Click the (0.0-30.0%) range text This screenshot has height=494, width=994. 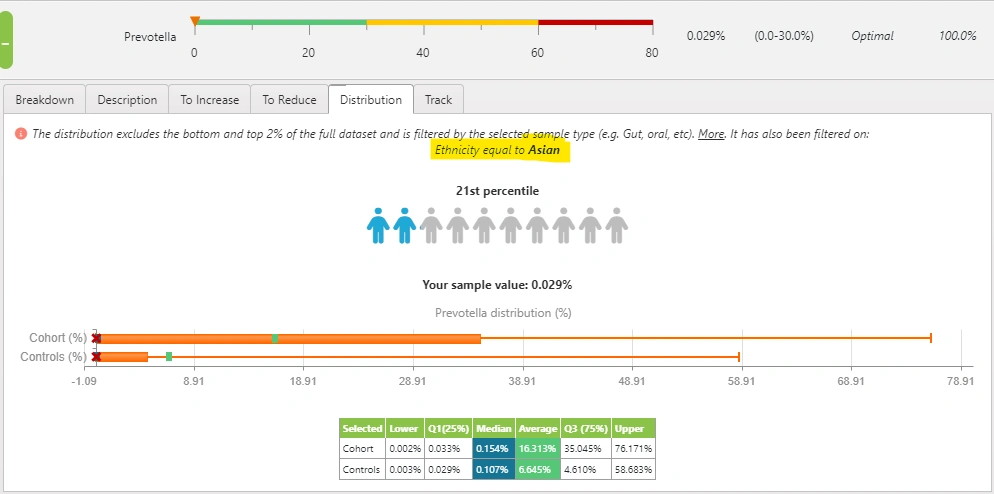point(784,36)
